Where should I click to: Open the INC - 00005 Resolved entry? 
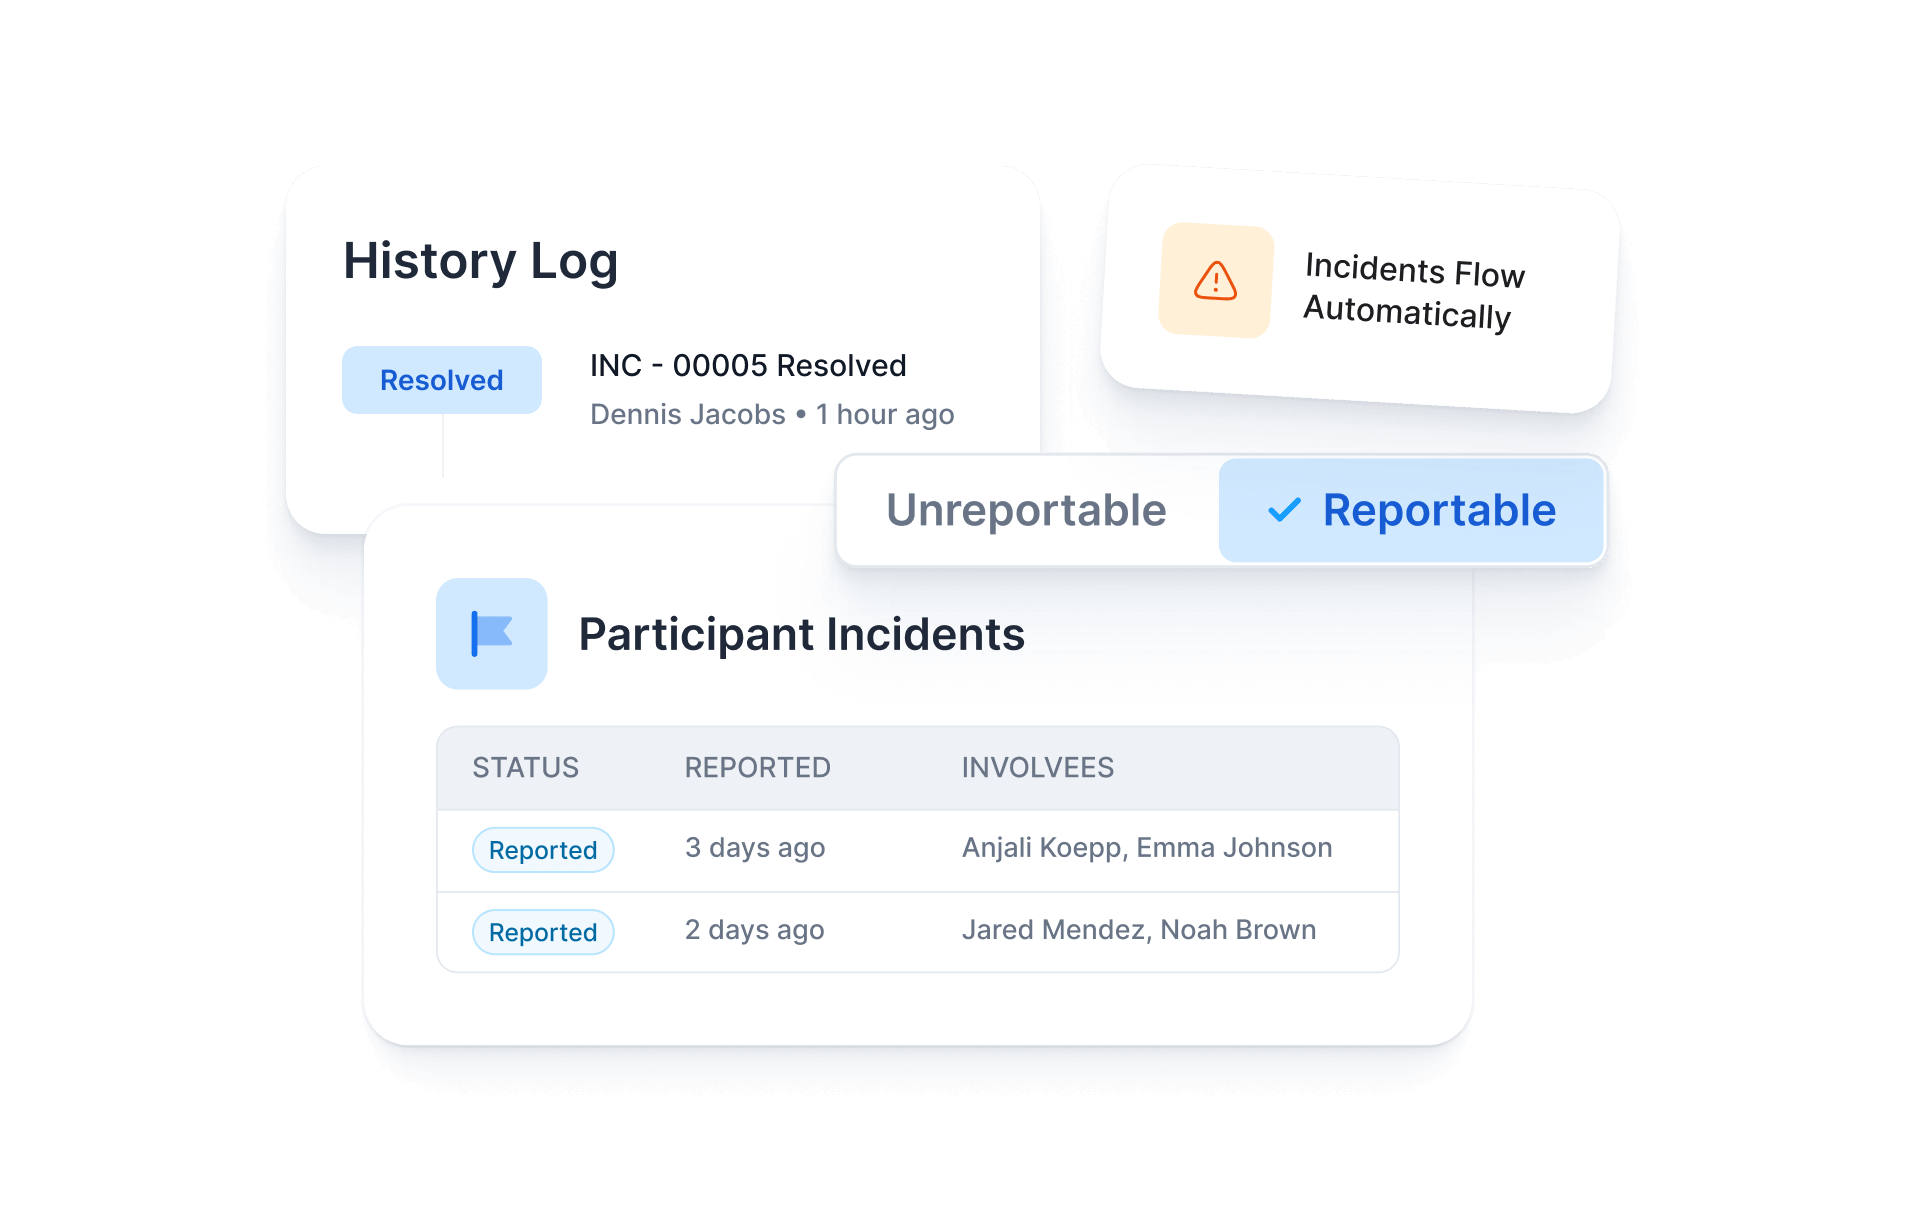747,366
